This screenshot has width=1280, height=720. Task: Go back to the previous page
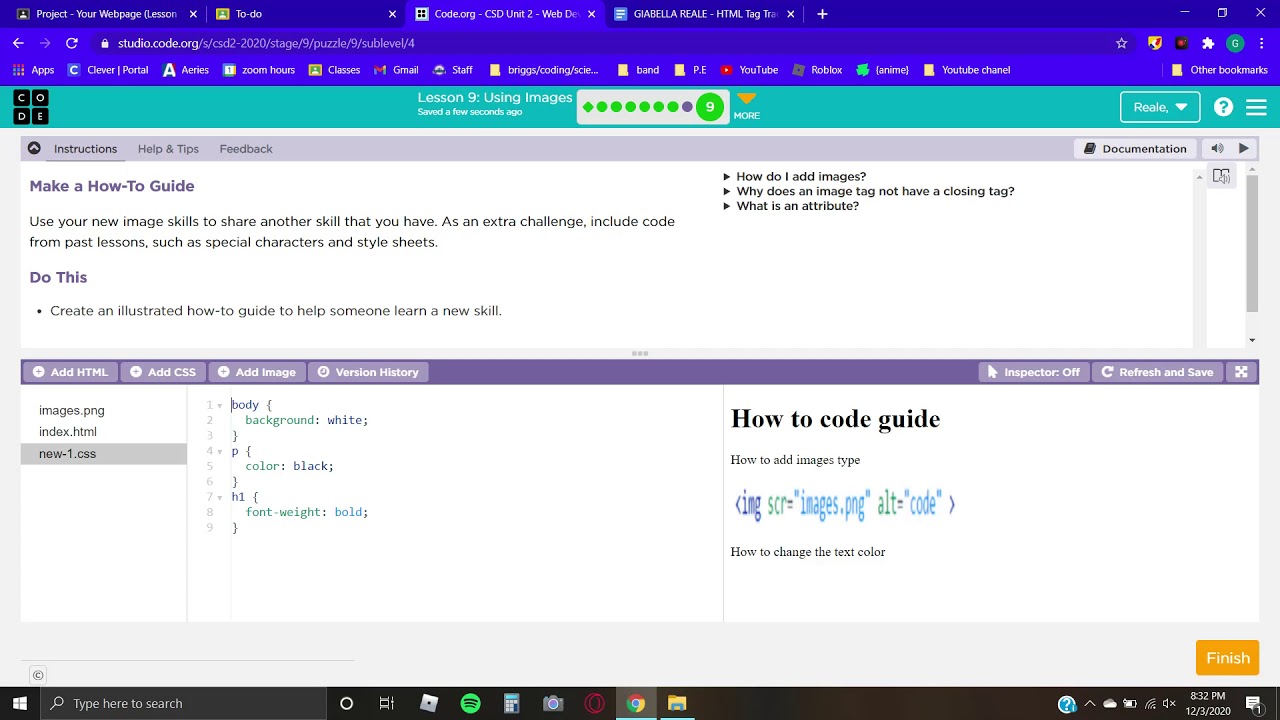[18, 43]
